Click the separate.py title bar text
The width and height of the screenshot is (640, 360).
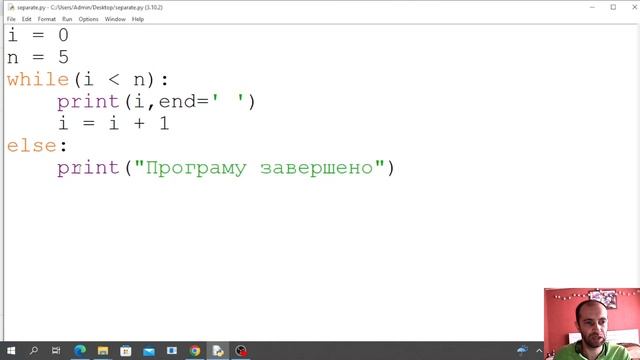pos(90,7)
